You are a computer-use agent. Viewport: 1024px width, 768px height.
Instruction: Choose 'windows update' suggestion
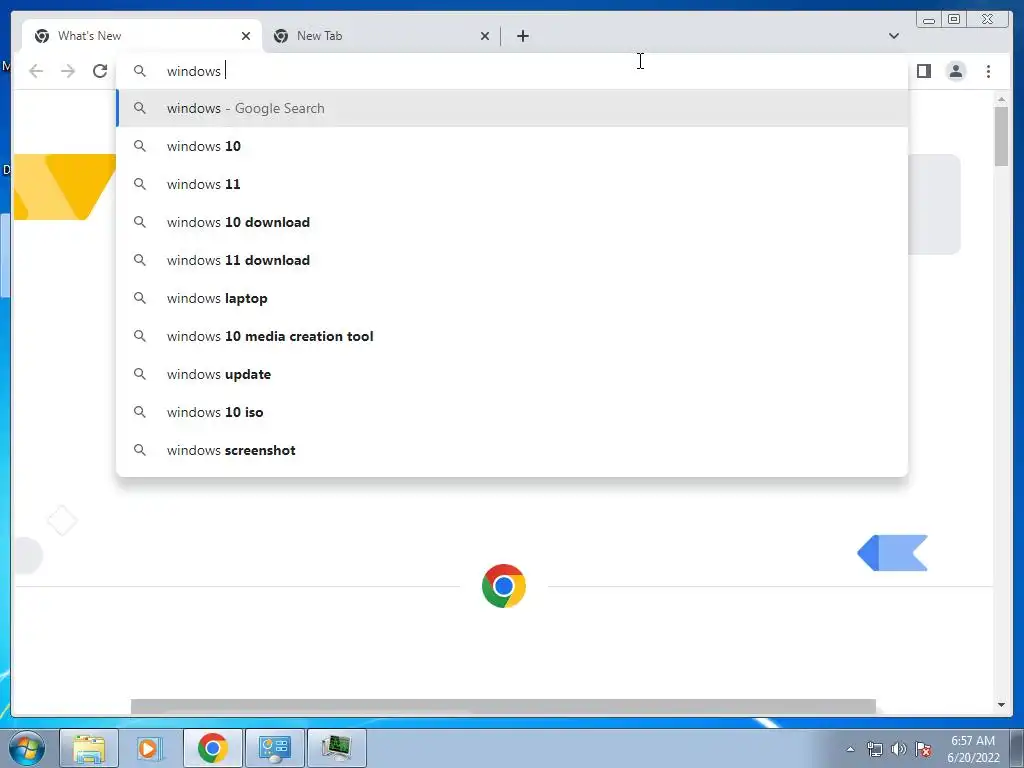click(x=512, y=374)
